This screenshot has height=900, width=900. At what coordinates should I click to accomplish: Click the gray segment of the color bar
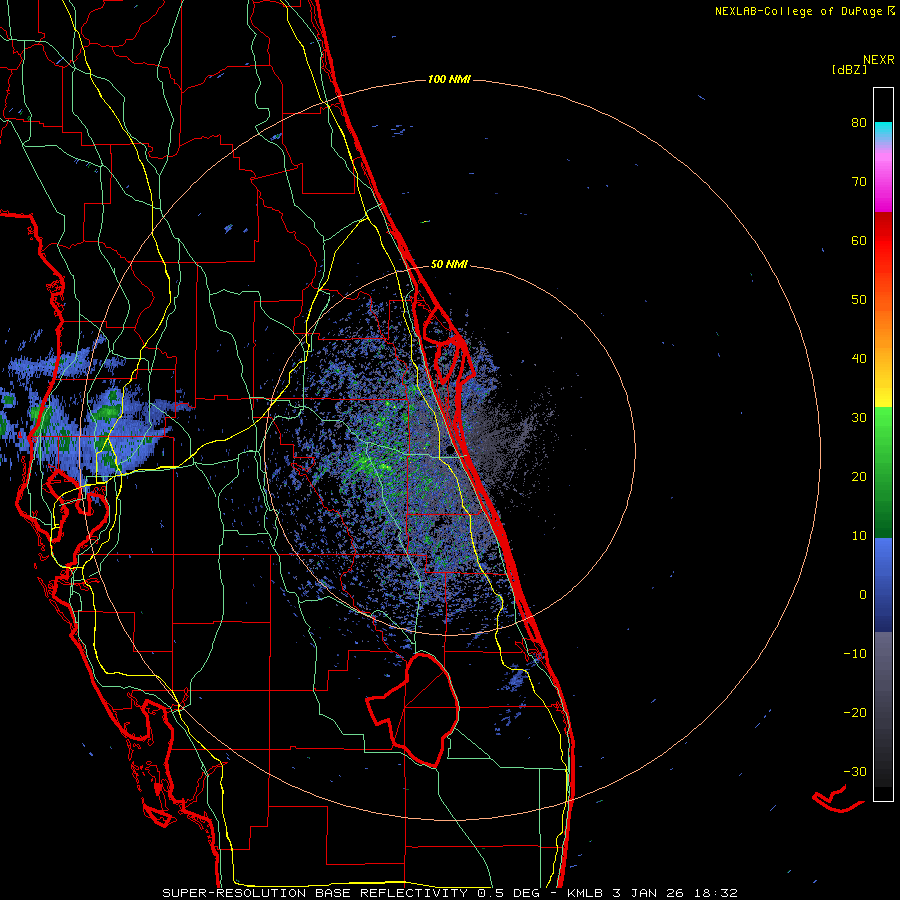883,709
